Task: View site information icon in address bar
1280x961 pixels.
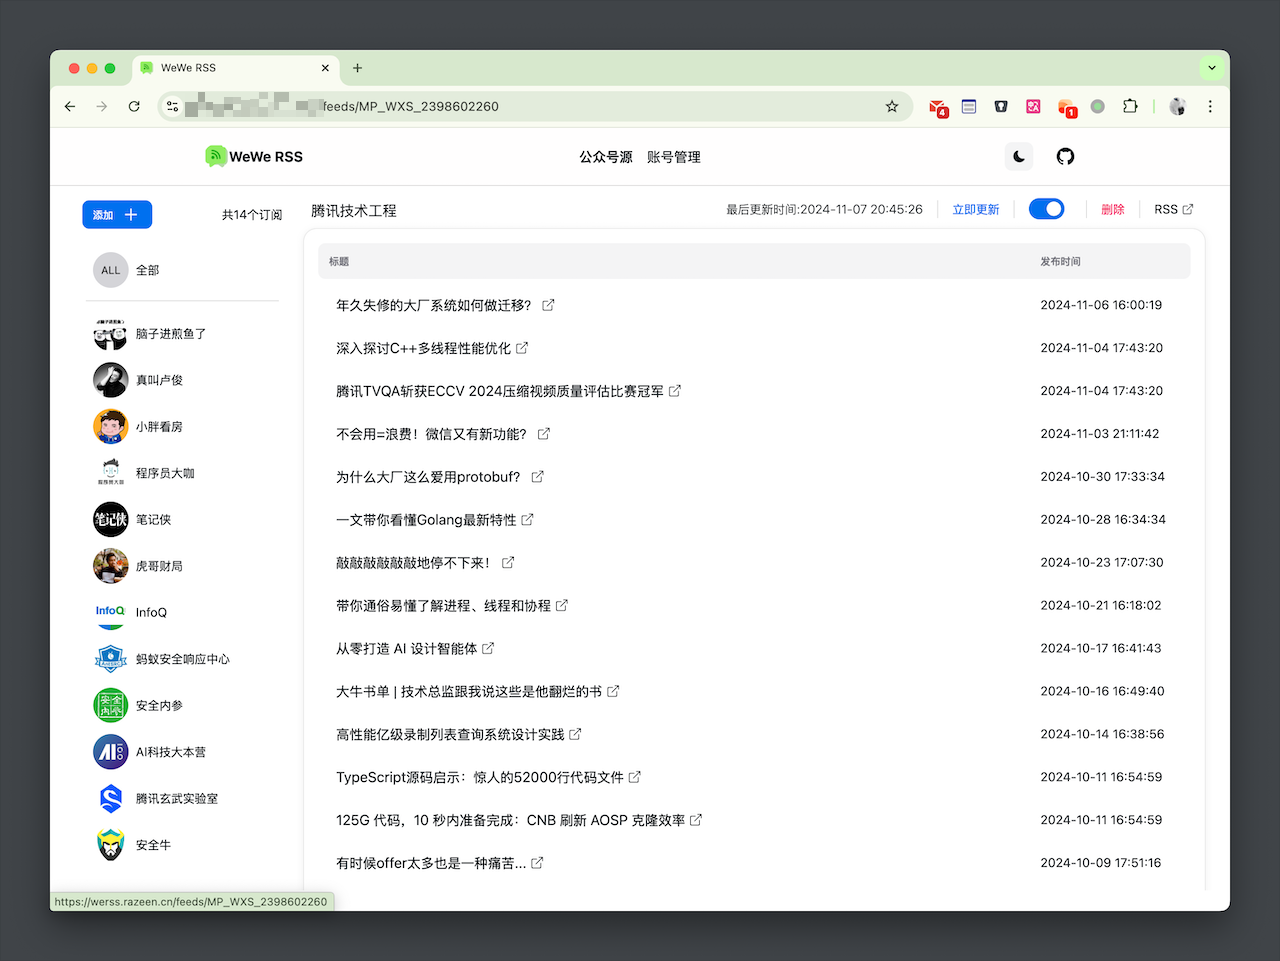Action: 173,106
